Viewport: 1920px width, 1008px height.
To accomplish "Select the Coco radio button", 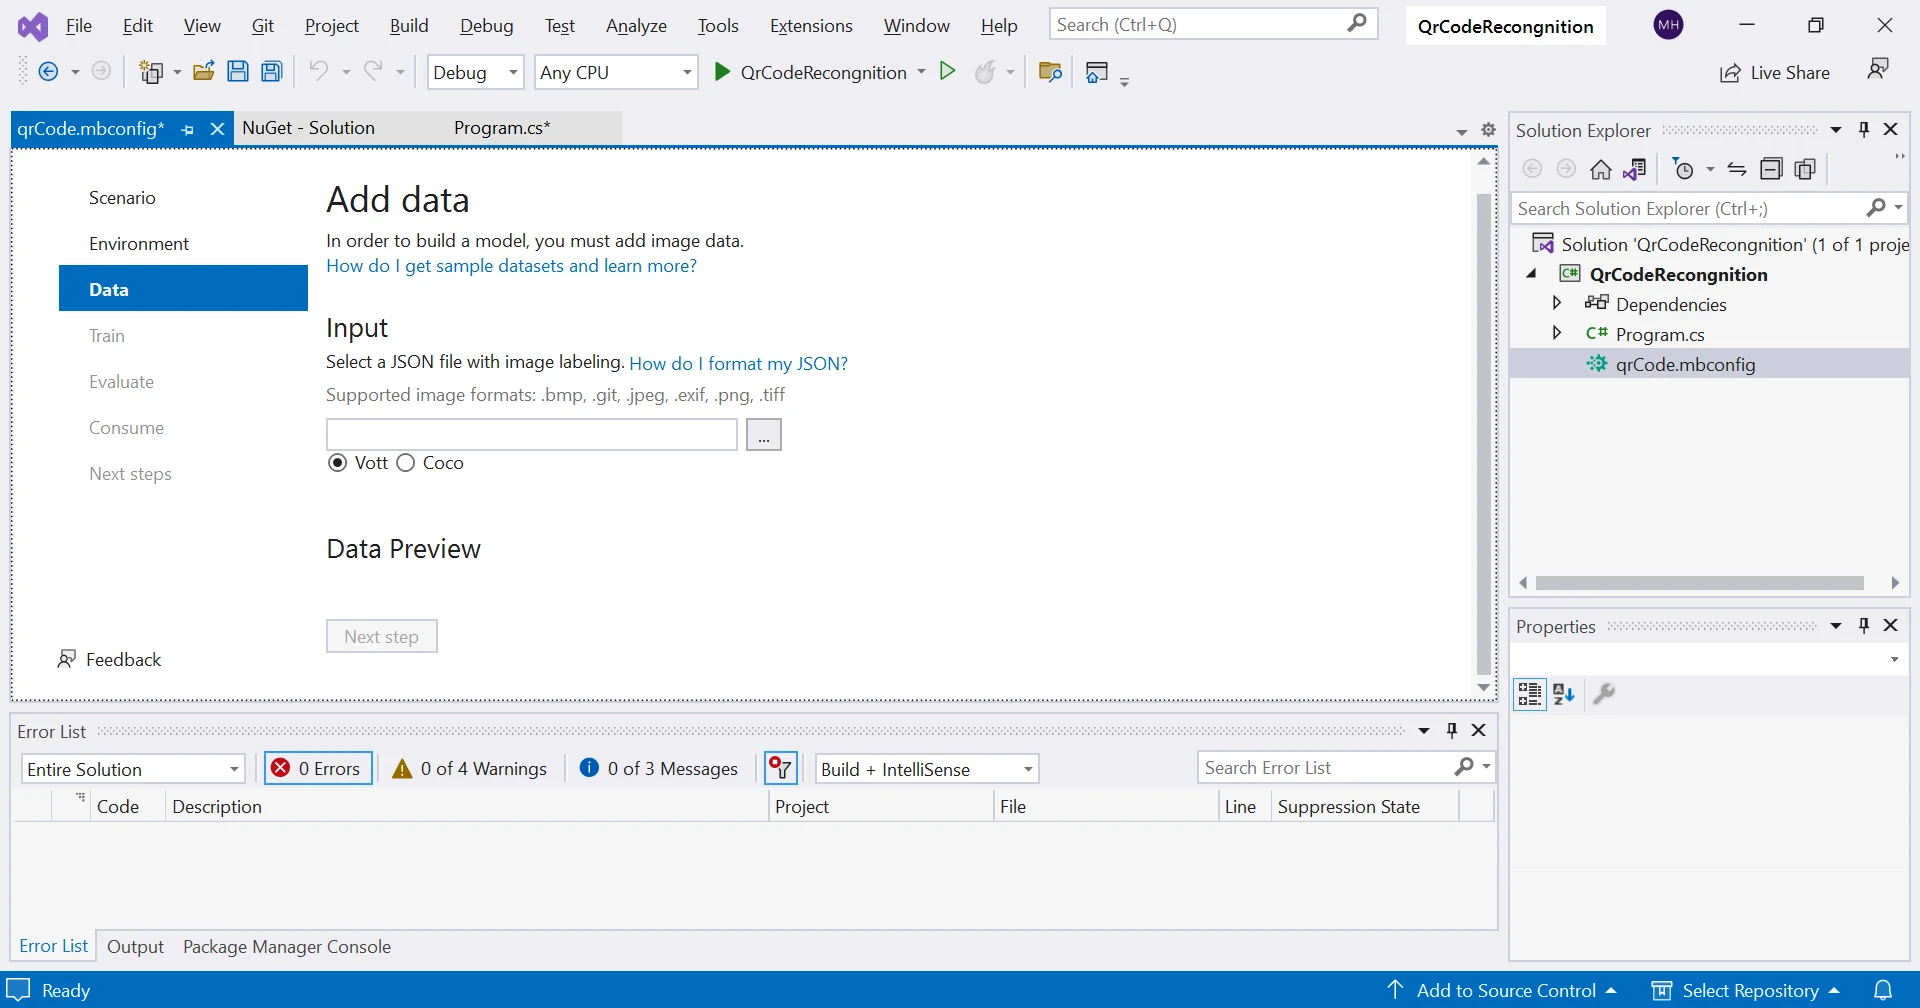I will pyautogui.click(x=406, y=463).
